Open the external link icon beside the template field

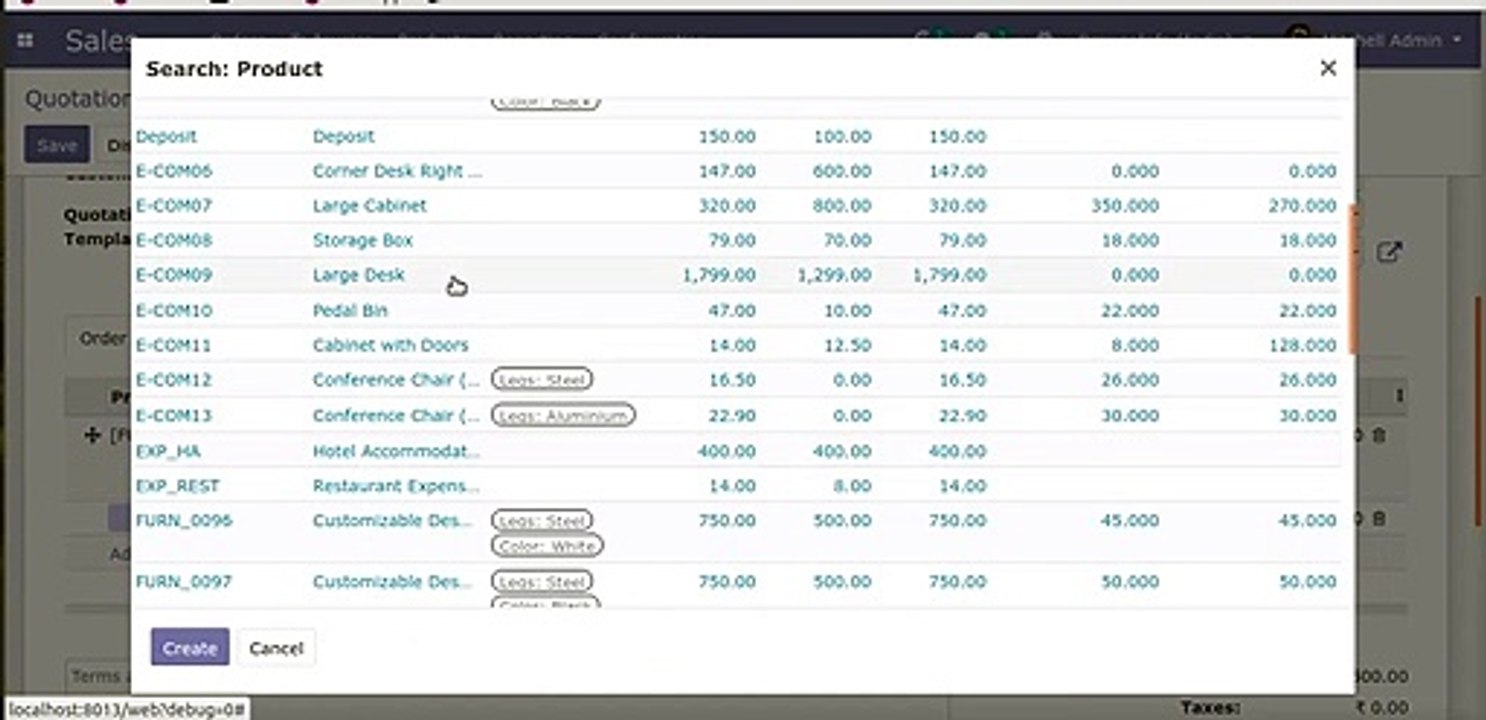click(x=1388, y=252)
